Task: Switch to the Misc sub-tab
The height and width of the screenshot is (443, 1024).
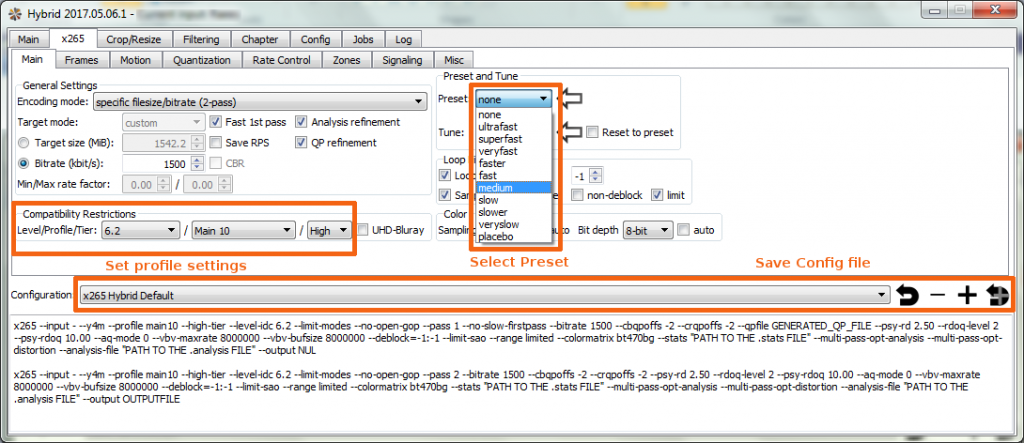Action: (x=454, y=60)
